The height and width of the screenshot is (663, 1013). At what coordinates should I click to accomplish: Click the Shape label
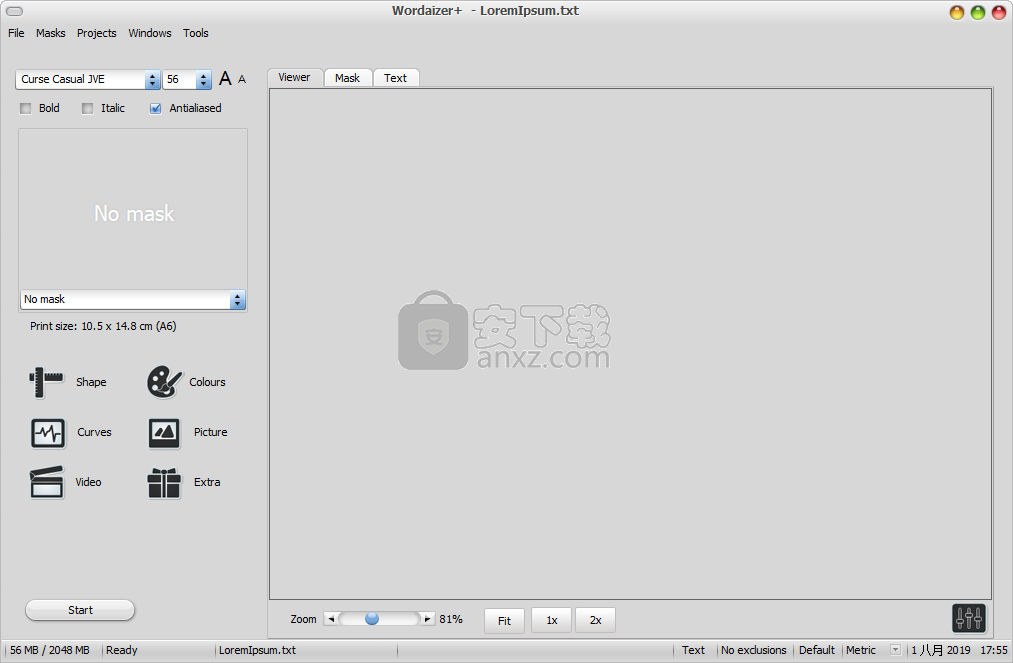coord(91,382)
